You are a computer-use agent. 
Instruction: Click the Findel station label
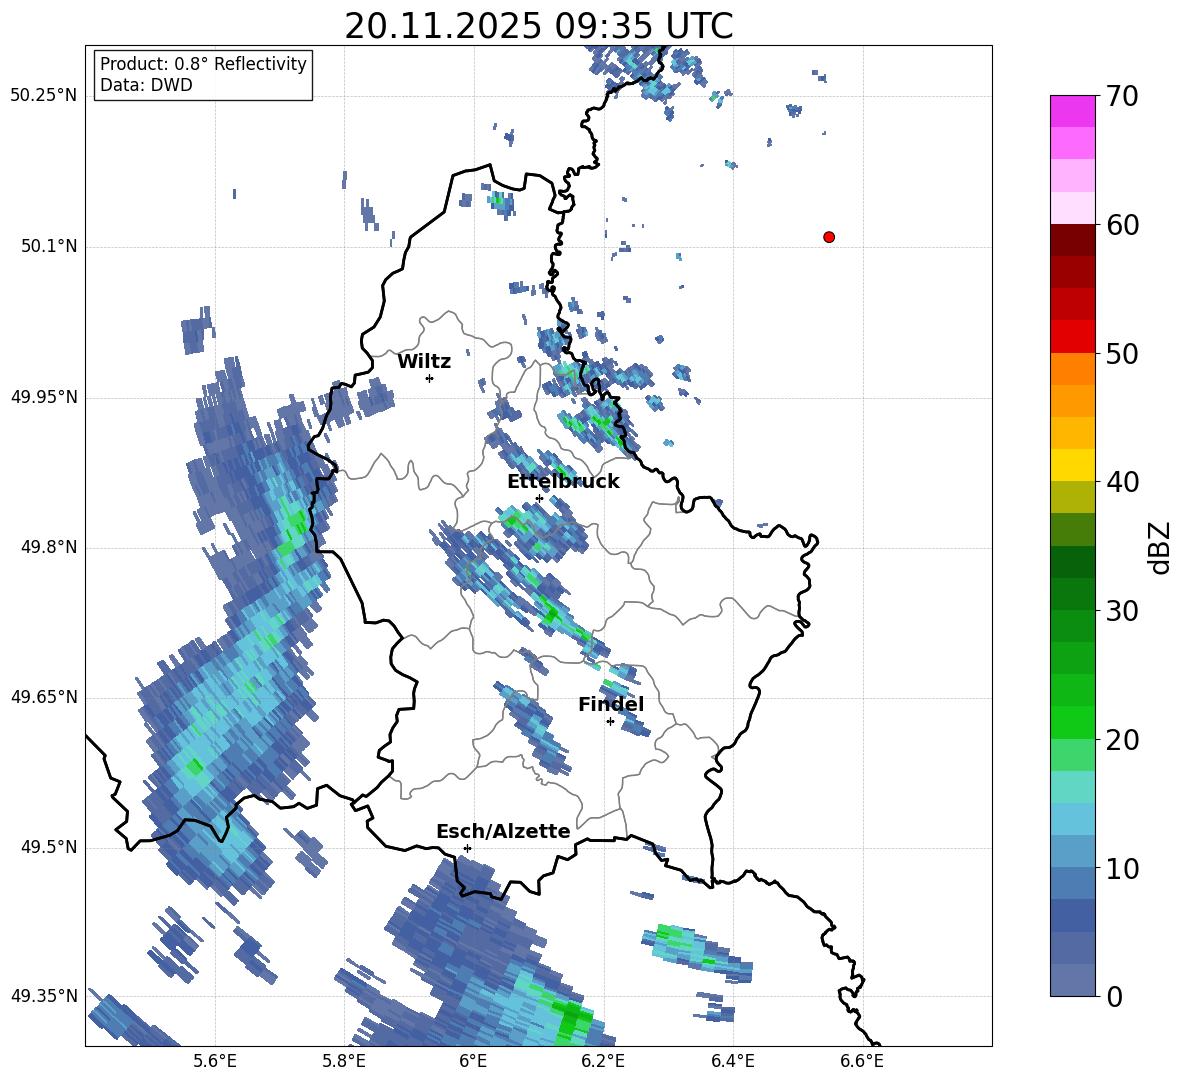click(611, 704)
